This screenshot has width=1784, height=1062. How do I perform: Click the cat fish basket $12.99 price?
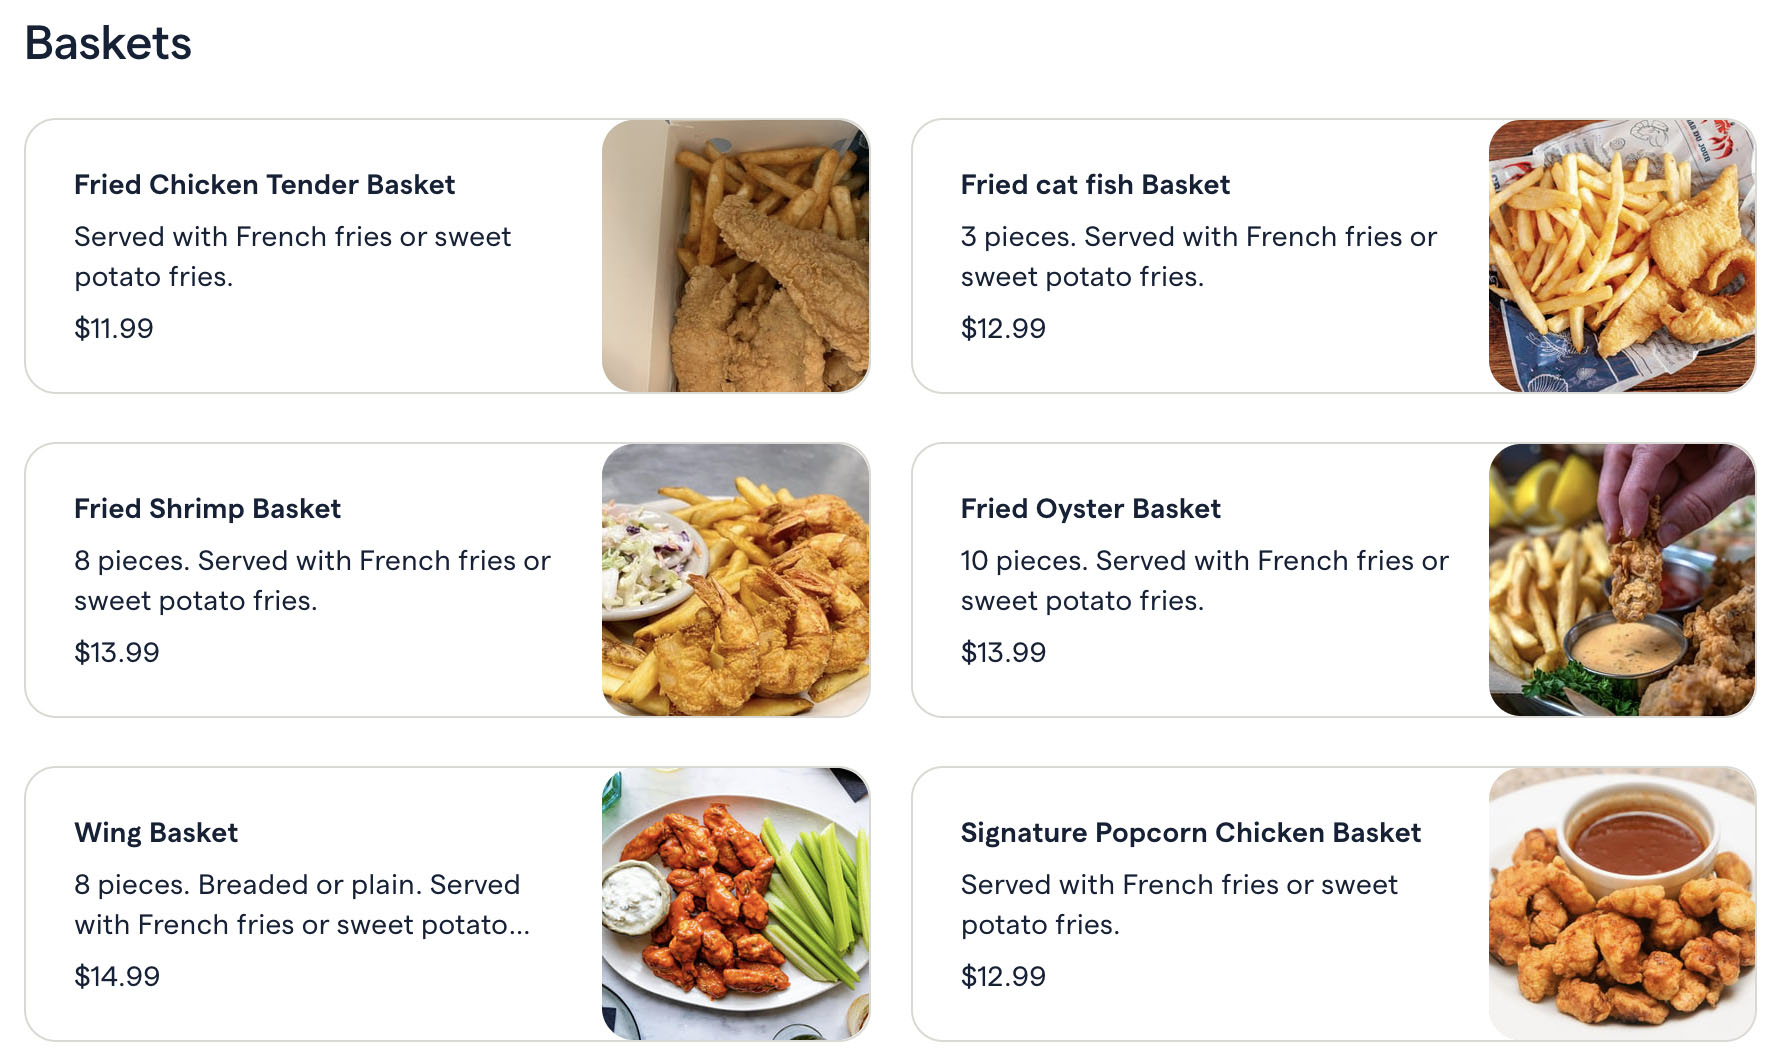click(1003, 328)
